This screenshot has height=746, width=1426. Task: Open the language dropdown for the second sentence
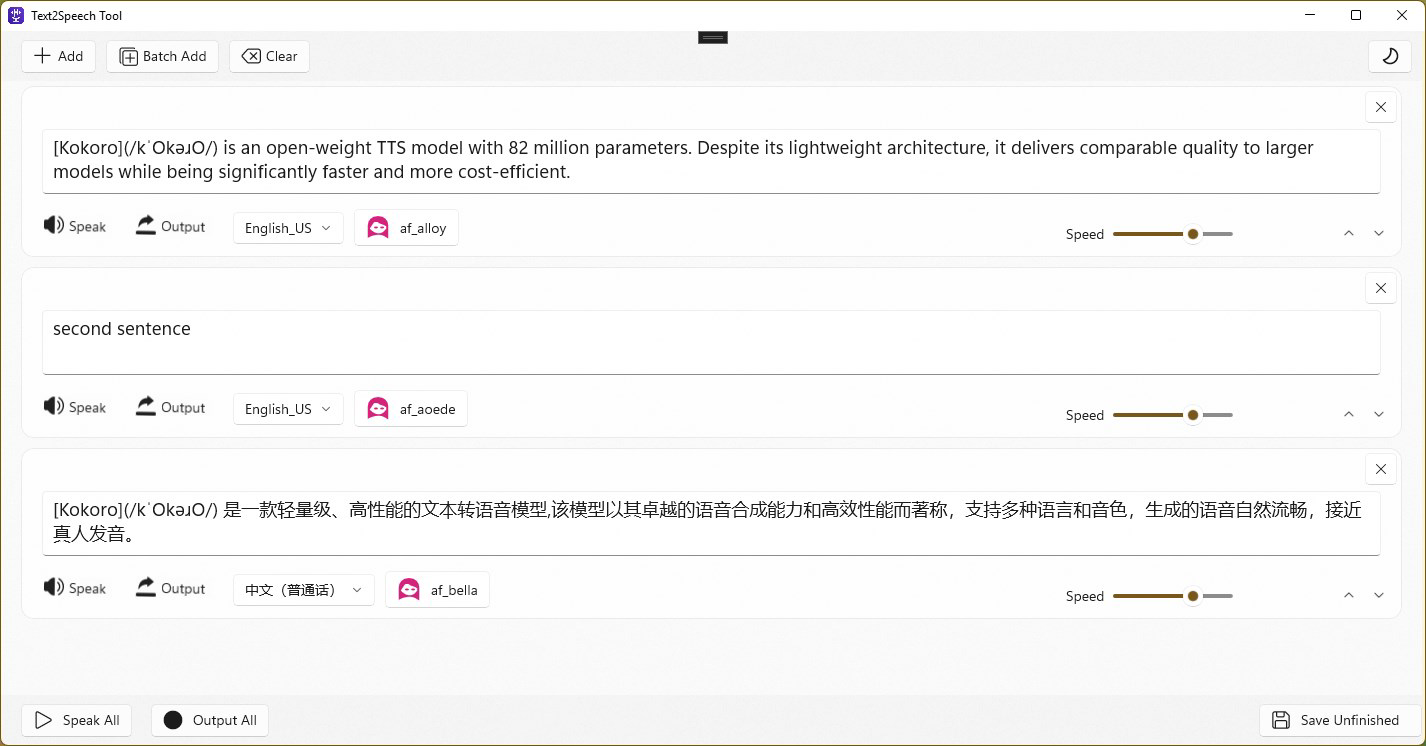(x=287, y=408)
